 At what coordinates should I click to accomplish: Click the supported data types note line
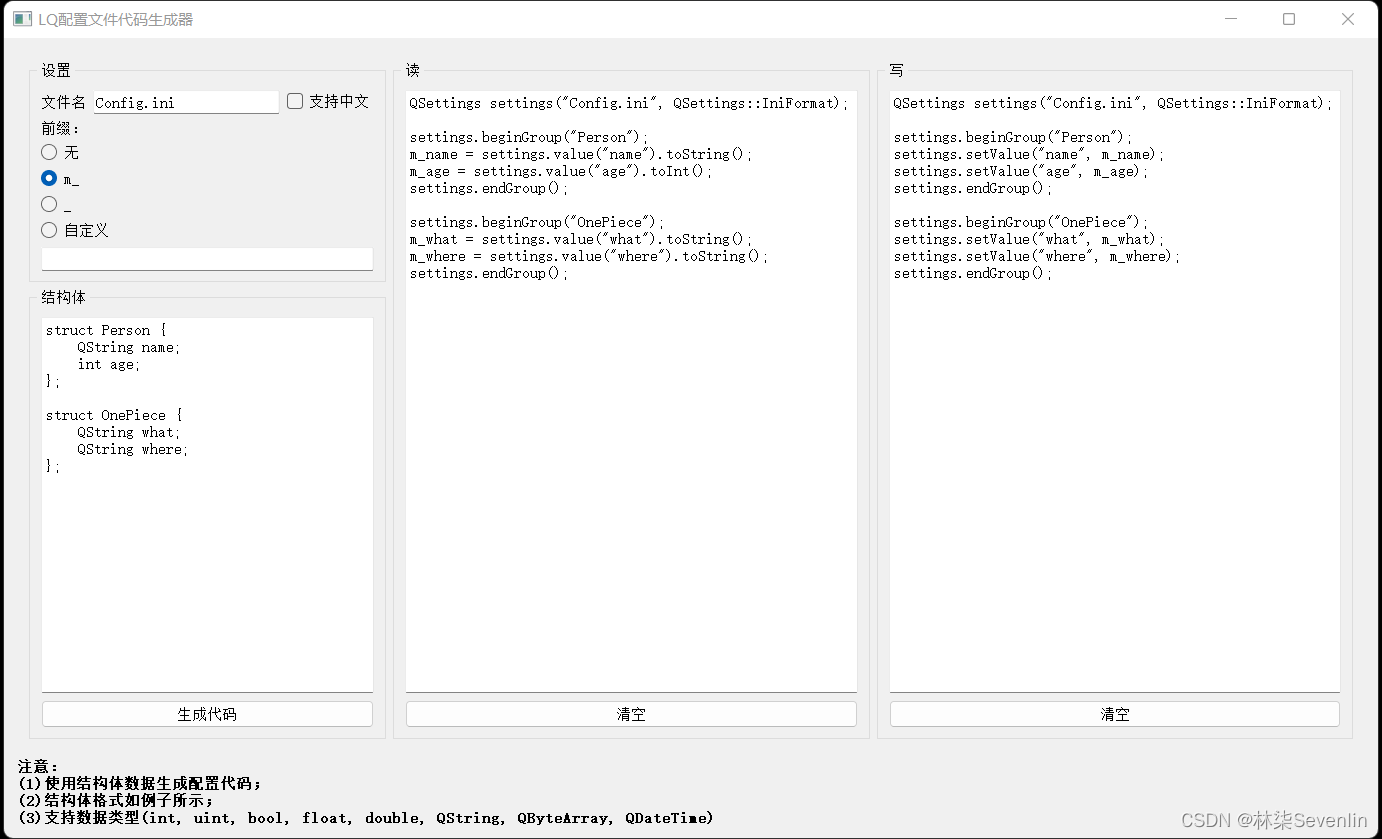click(x=366, y=818)
